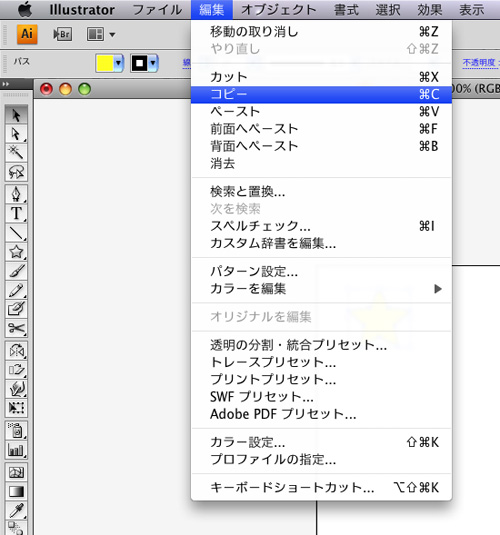Choose スペルチェック…
The image size is (500, 535).
[x=322, y=226]
